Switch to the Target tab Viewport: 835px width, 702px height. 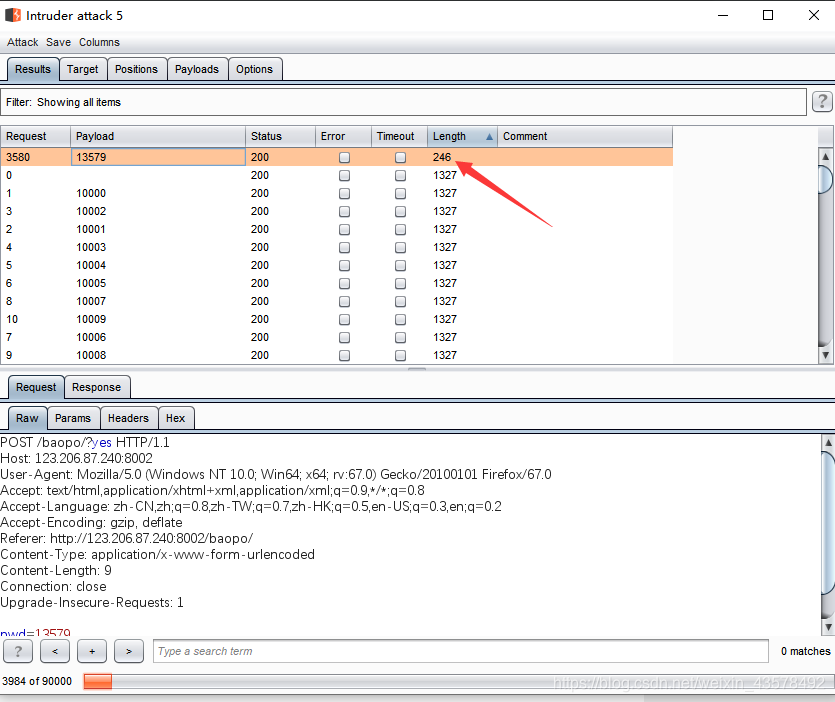point(83,69)
